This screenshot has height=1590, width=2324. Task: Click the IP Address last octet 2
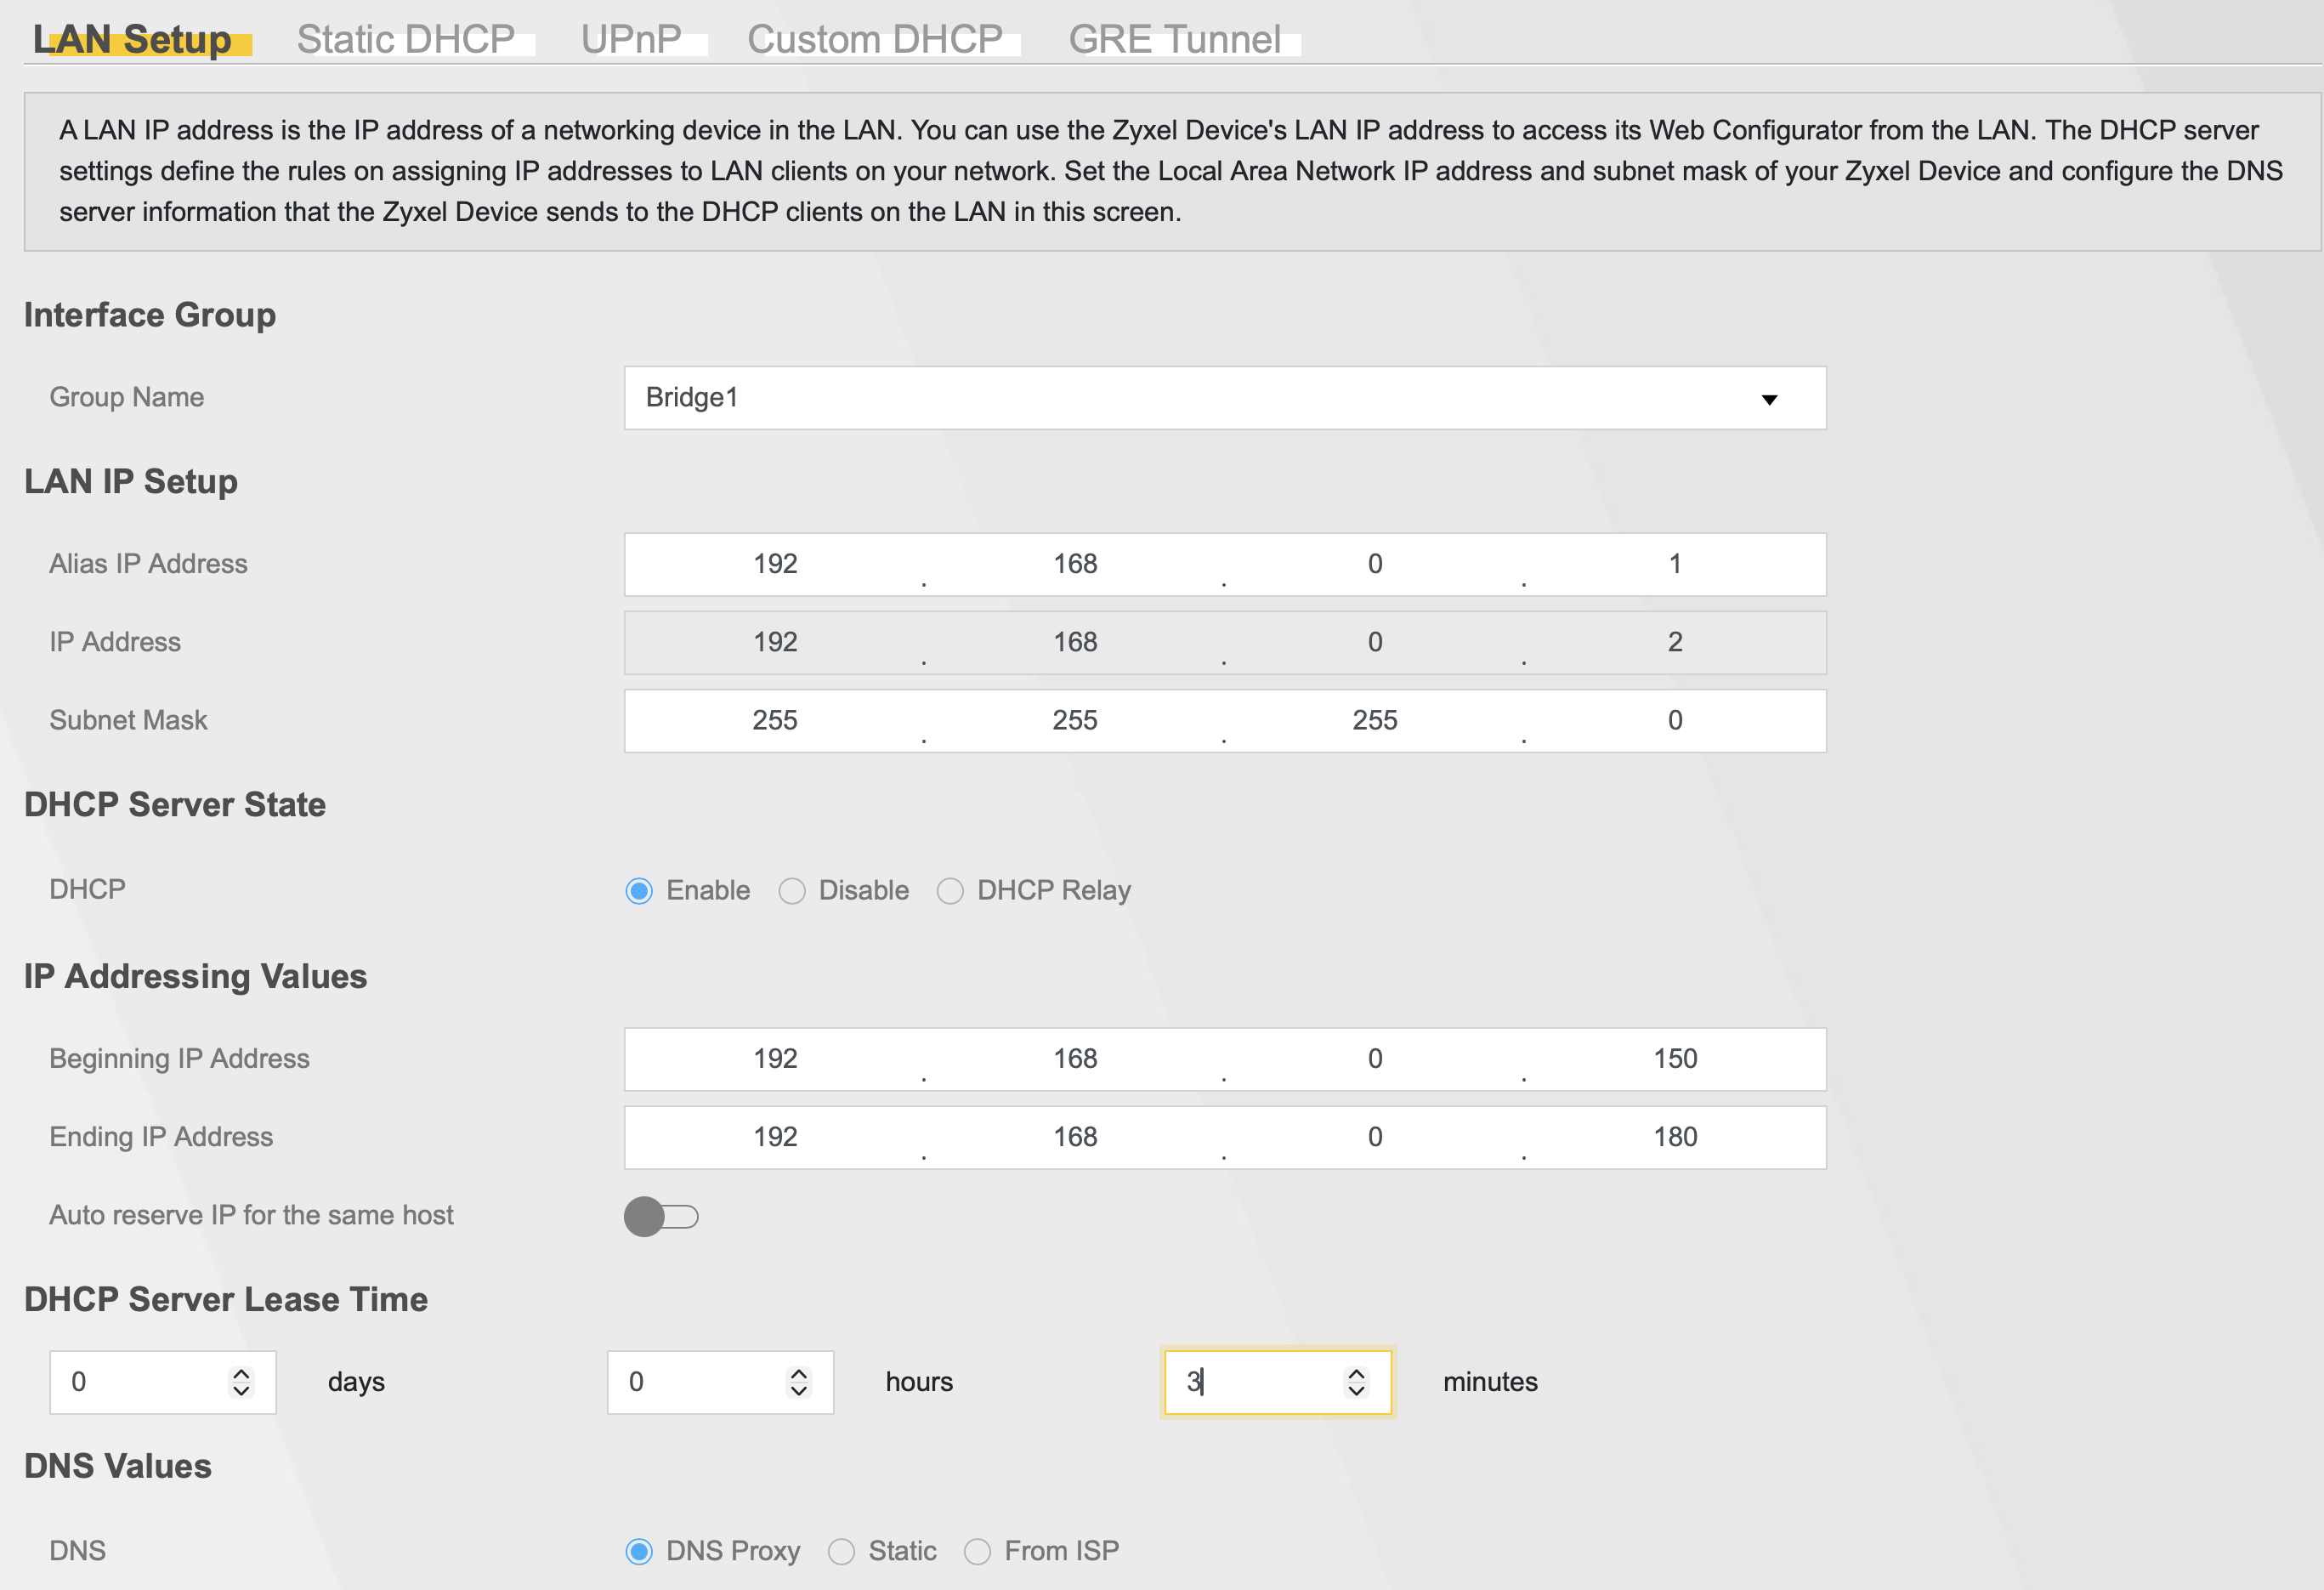coord(1675,642)
